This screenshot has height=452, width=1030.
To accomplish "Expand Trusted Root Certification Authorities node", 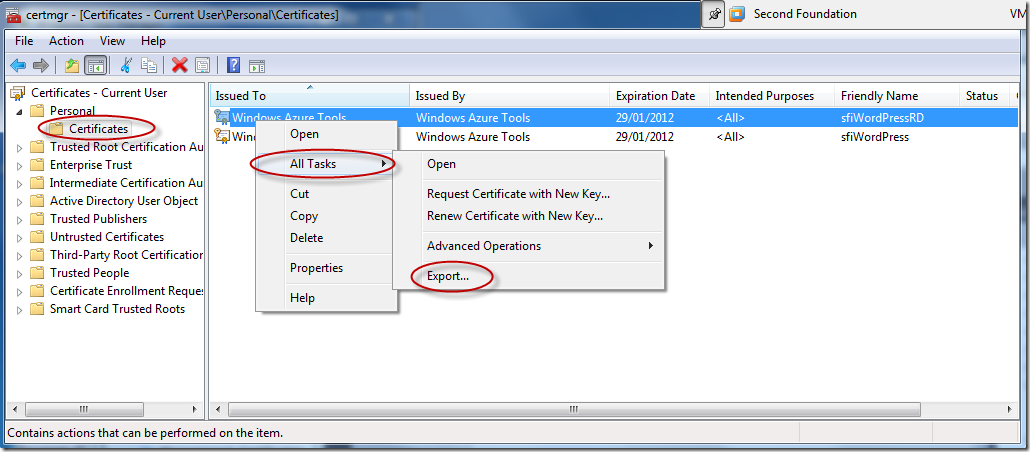I will click(20, 148).
